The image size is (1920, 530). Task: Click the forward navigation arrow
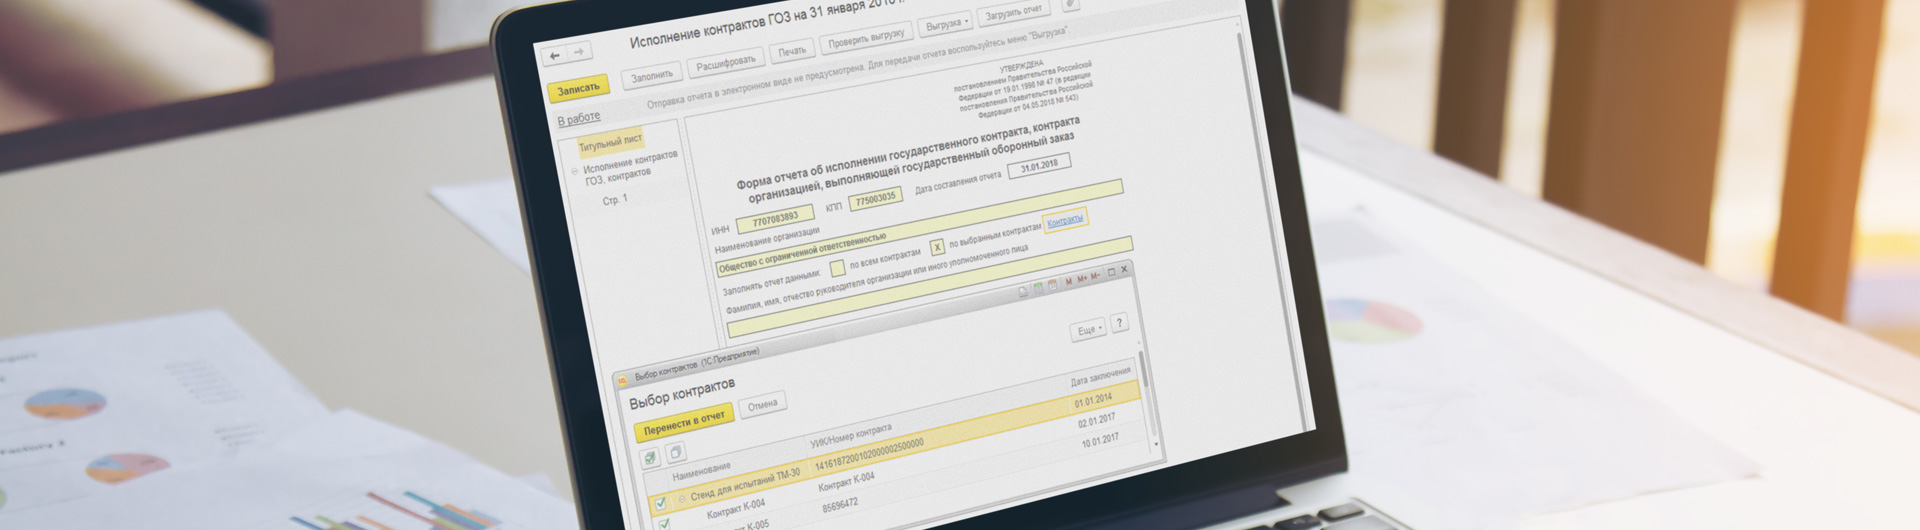[x=579, y=52]
